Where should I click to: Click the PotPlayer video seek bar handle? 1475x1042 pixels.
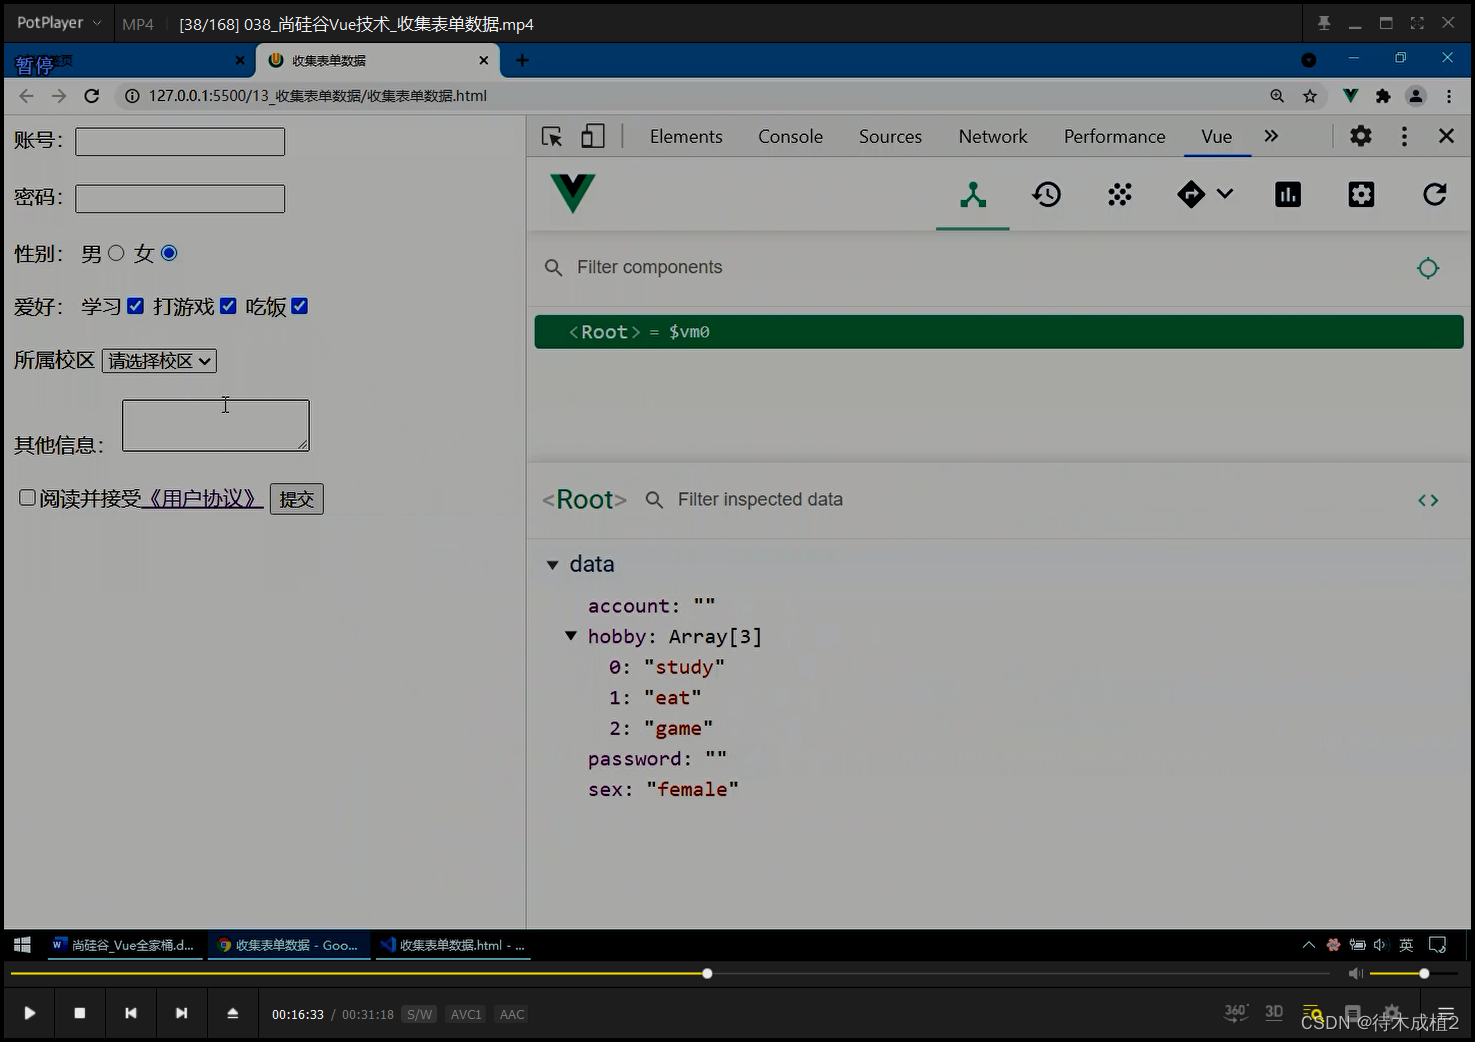[x=707, y=973]
